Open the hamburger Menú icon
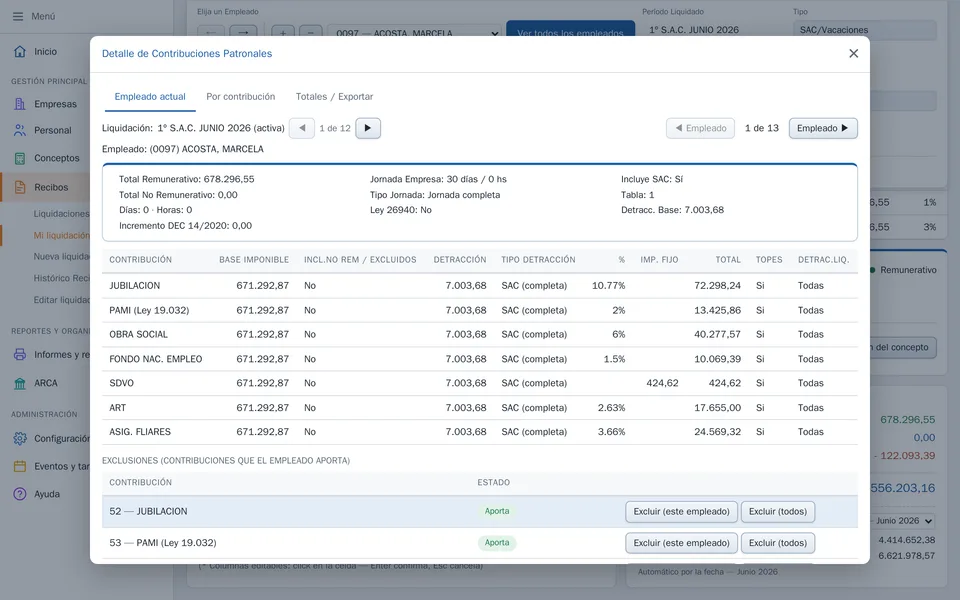This screenshot has height=600, width=960. [18, 17]
